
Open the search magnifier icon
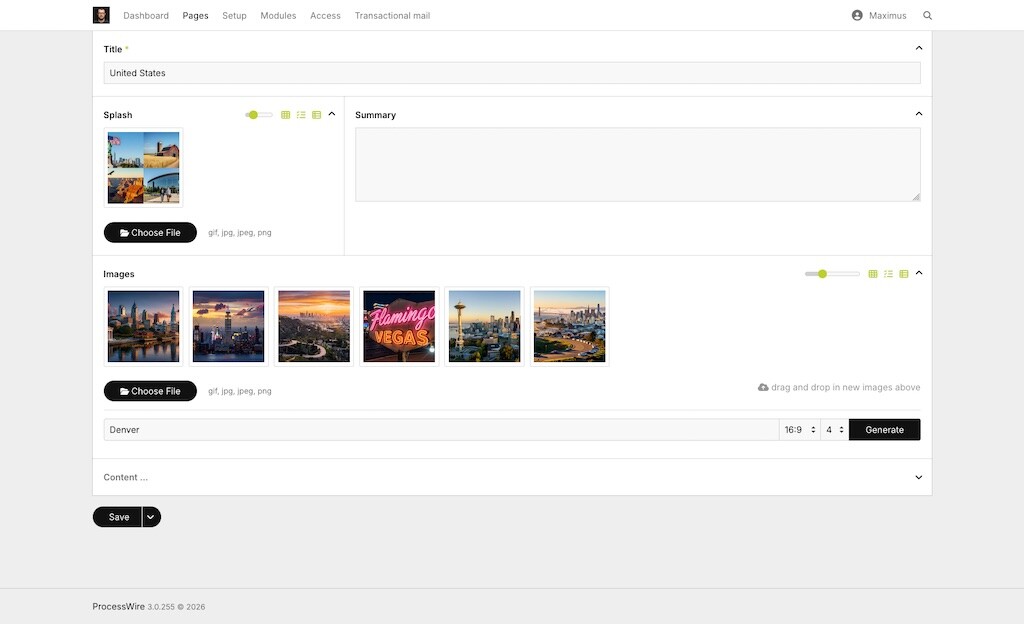(x=927, y=16)
